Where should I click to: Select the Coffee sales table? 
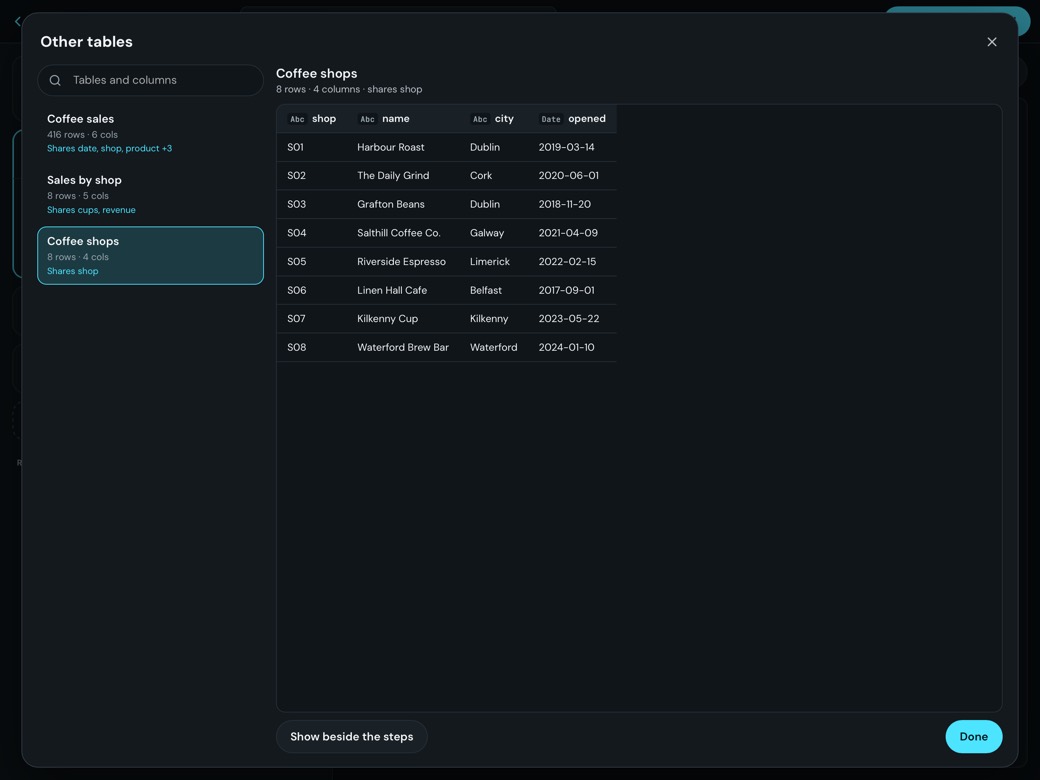(x=151, y=133)
